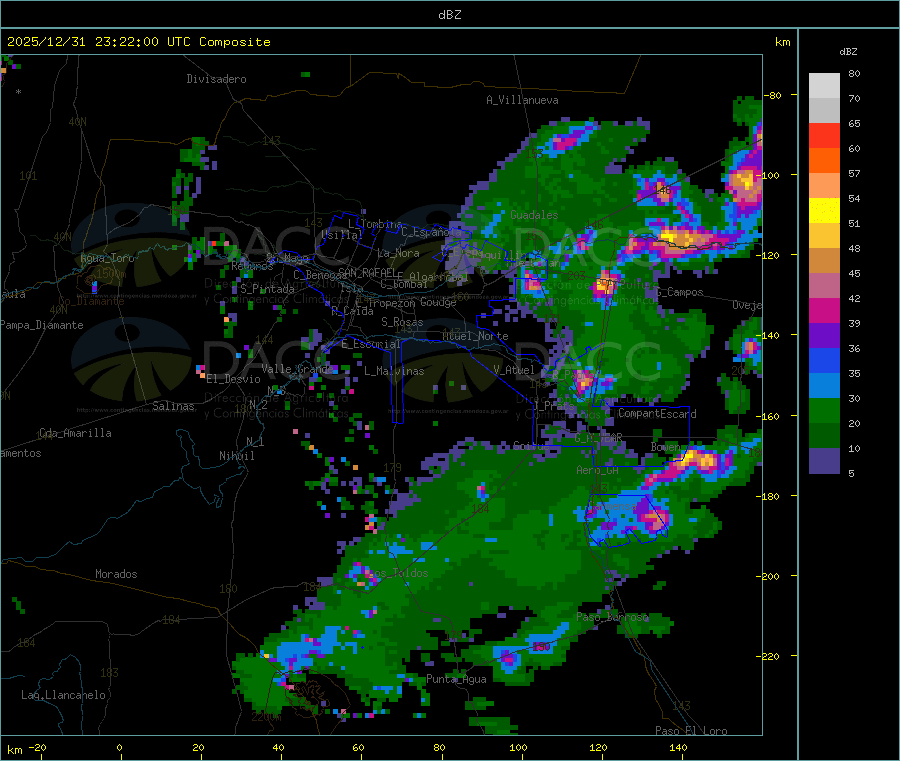The height and width of the screenshot is (761, 900).
Task: Click the Agua_Toro map label
Action: click(107, 258)
